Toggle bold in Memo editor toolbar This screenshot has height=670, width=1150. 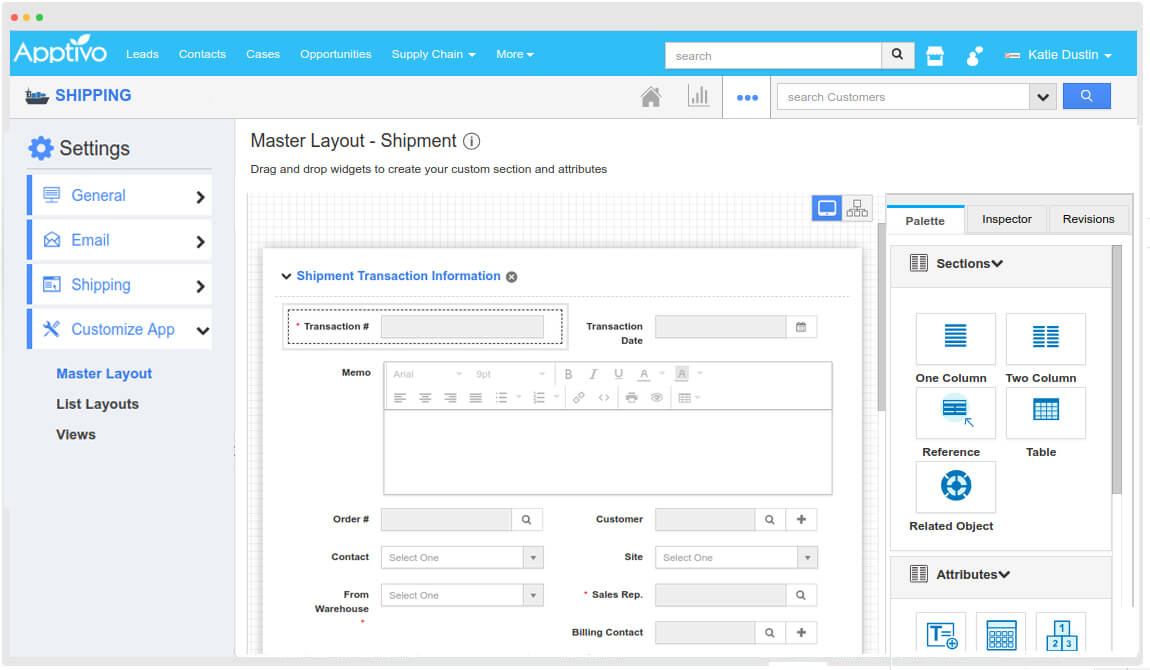click(x=568, y=374)
